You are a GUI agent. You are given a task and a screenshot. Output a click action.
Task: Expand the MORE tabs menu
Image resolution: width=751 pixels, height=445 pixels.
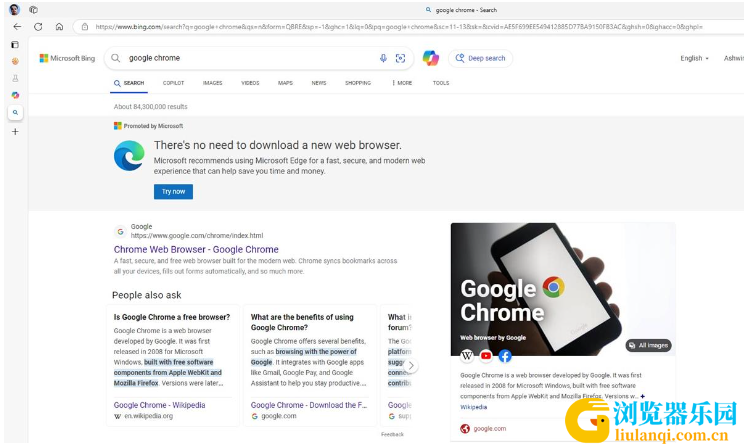[402, 83]
